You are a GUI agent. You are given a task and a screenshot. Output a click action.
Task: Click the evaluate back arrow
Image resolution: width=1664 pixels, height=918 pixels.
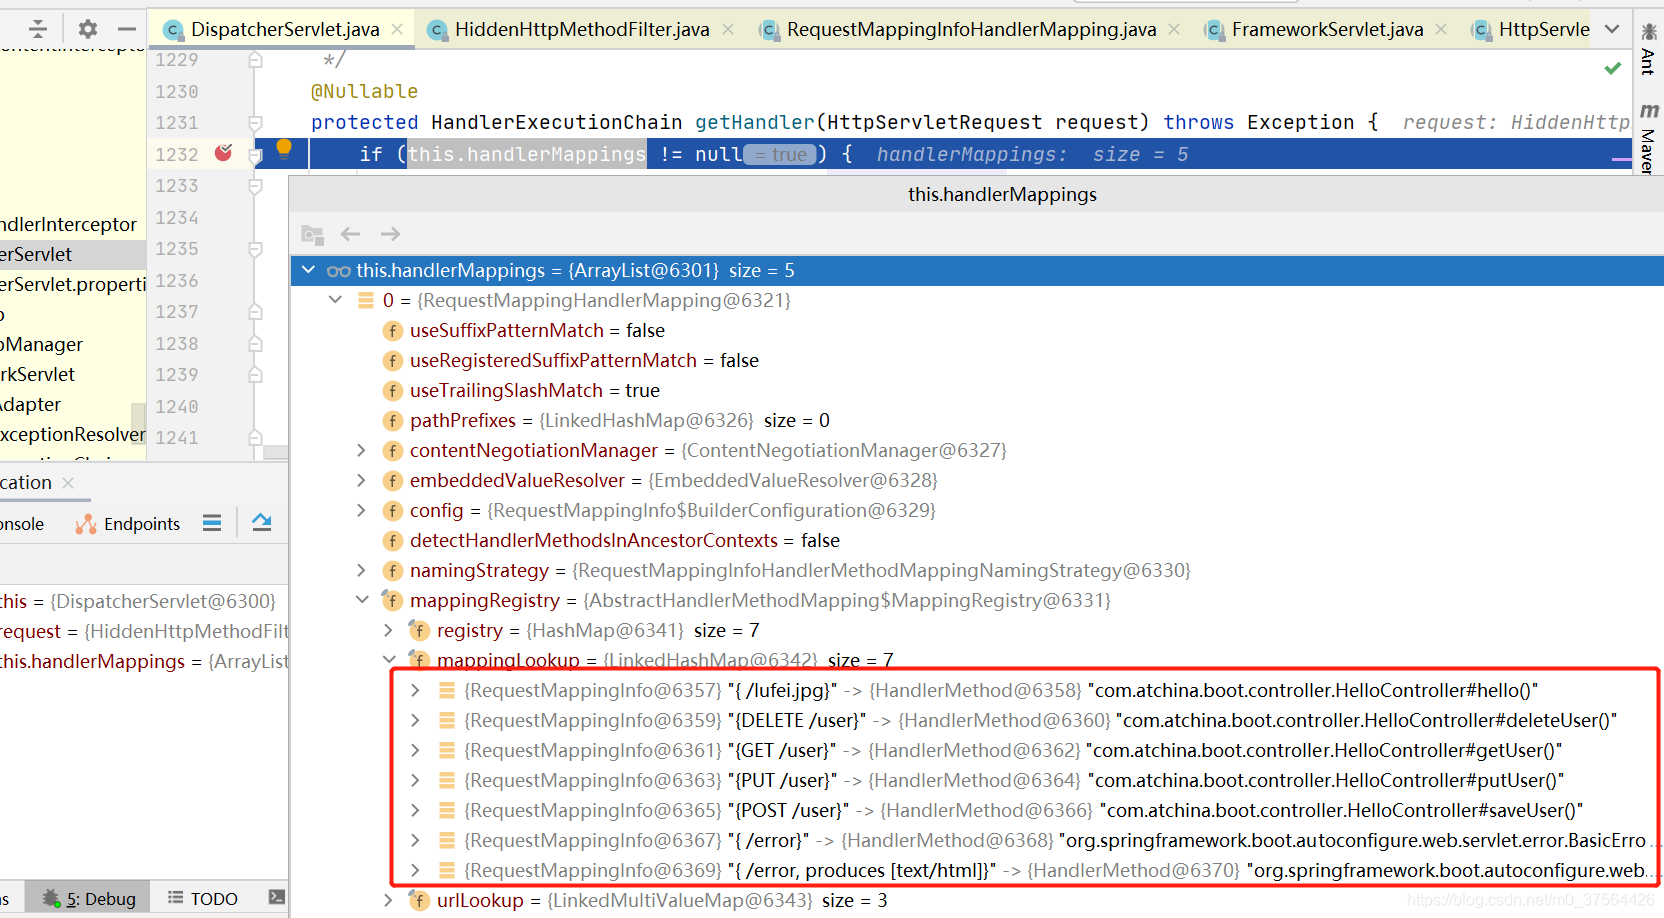pyautogui.click(x=350, y=234)
